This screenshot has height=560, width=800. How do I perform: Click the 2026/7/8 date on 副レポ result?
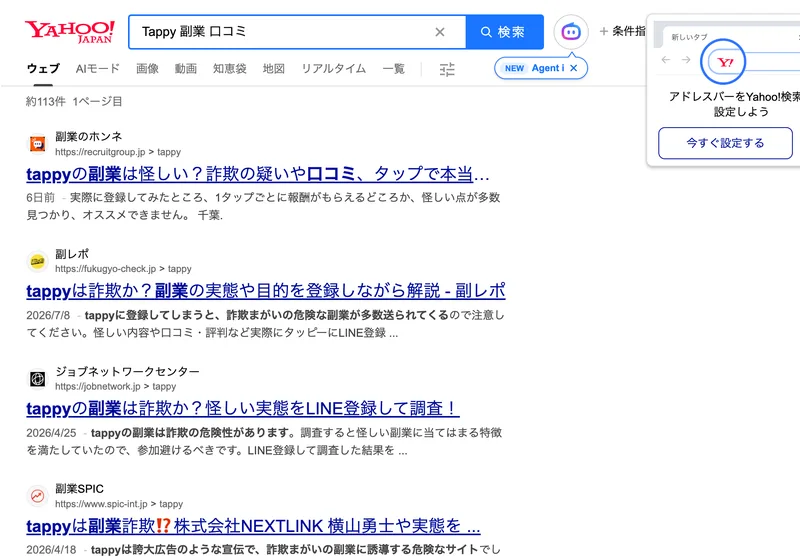[x=48, y=315]
